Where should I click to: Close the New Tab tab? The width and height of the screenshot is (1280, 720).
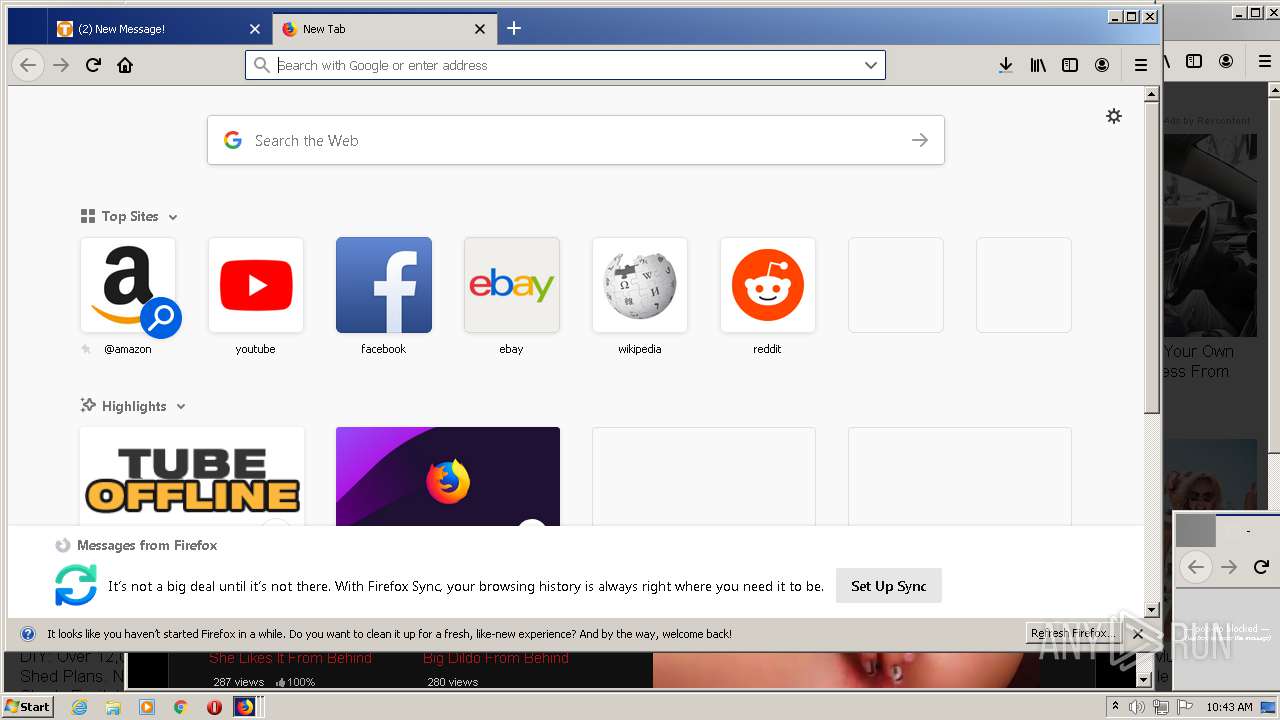(x=480, y=29)
